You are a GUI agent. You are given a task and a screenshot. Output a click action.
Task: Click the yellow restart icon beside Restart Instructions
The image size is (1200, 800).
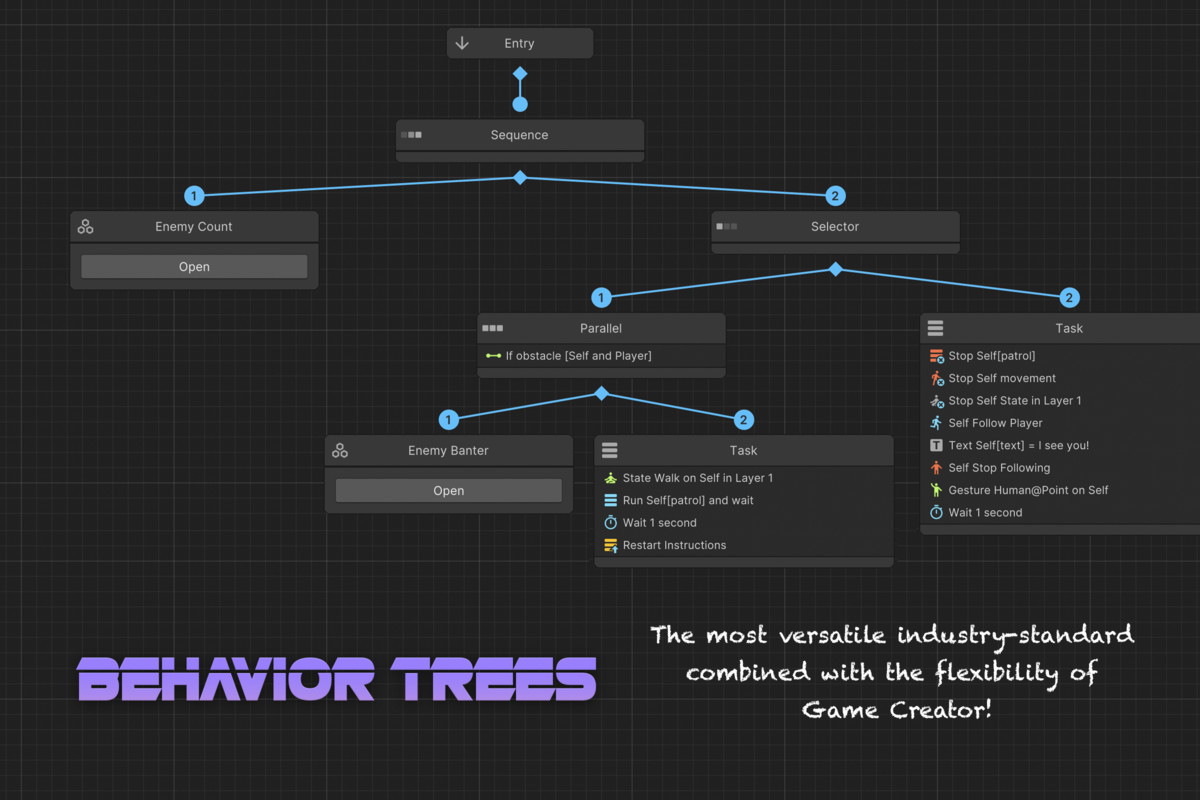click(611, 545)
